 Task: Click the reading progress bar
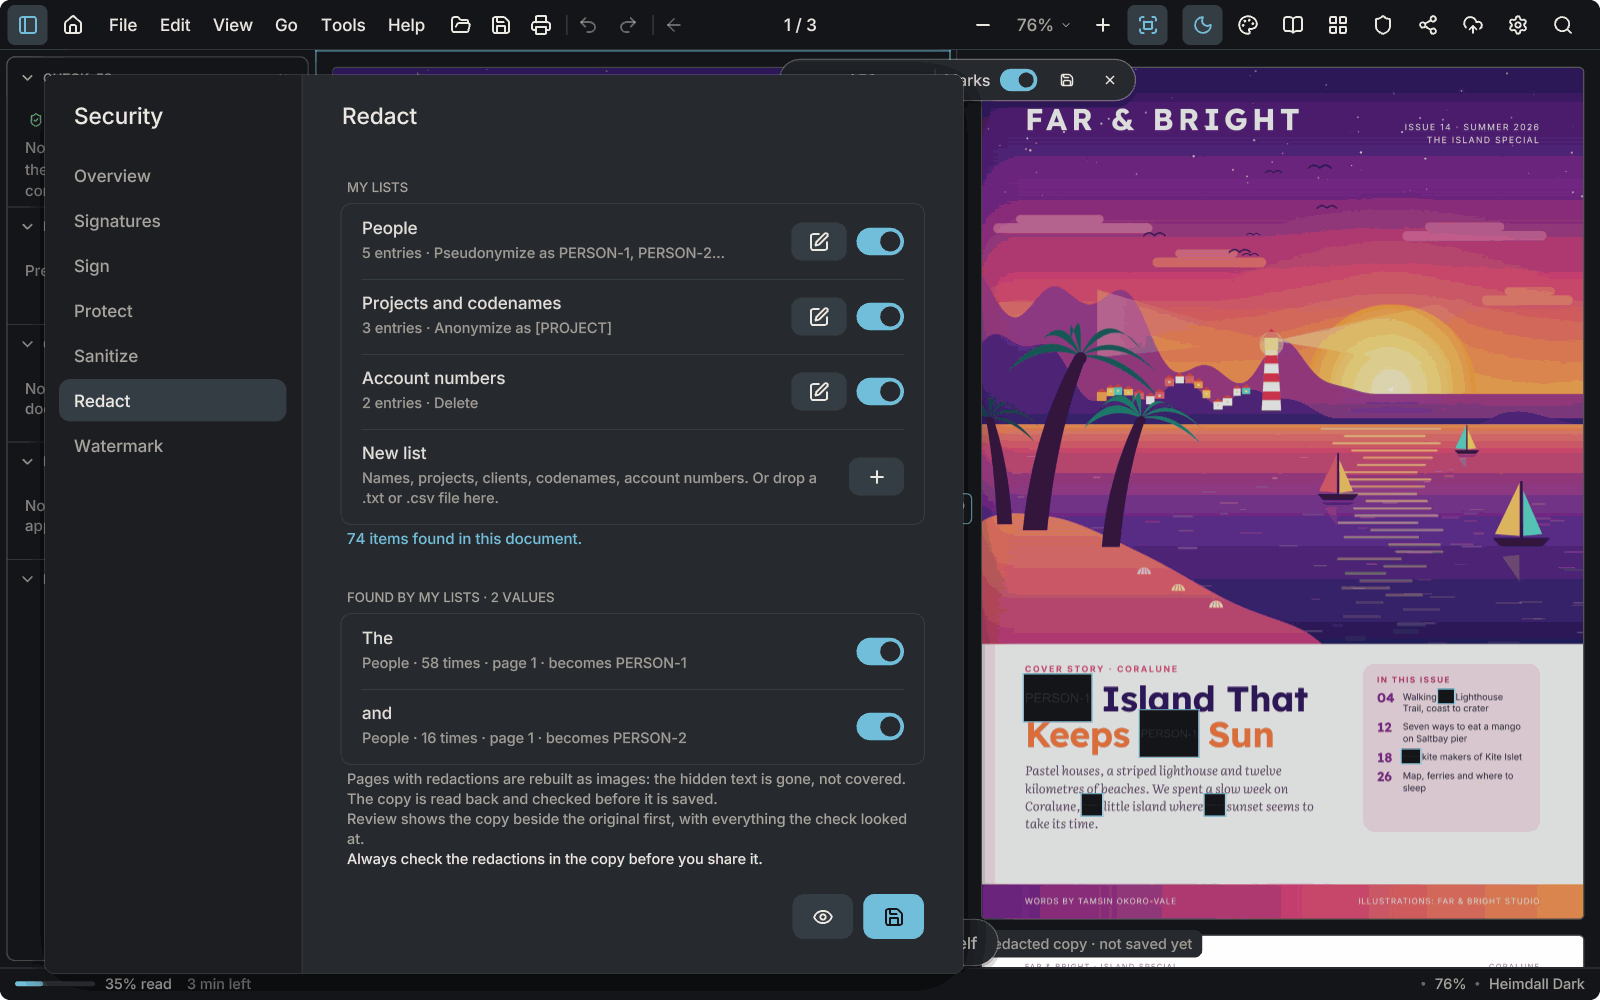pos(55,984)
